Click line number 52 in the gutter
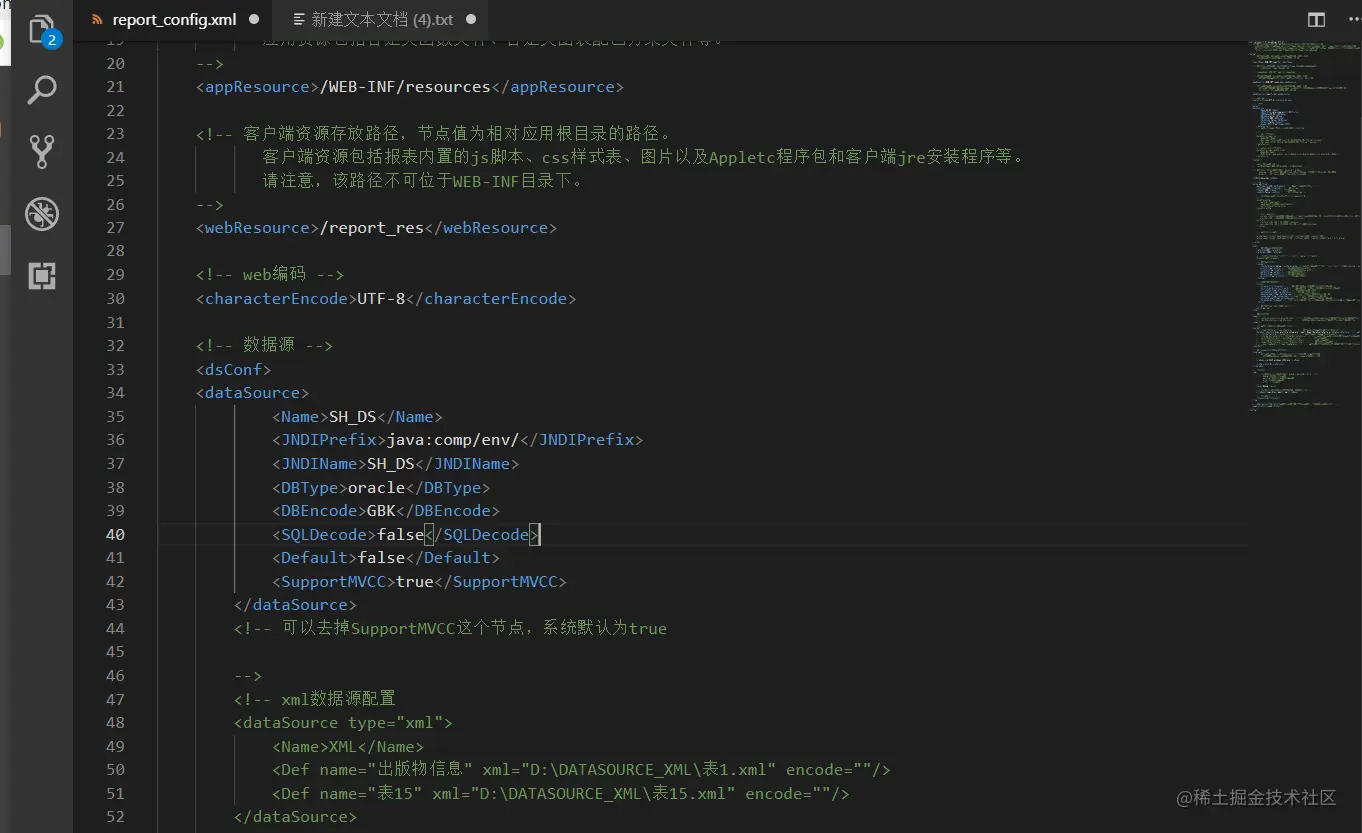Image resolution: width=1362 pixels, height=833 pixels. [x=115, y=817]
